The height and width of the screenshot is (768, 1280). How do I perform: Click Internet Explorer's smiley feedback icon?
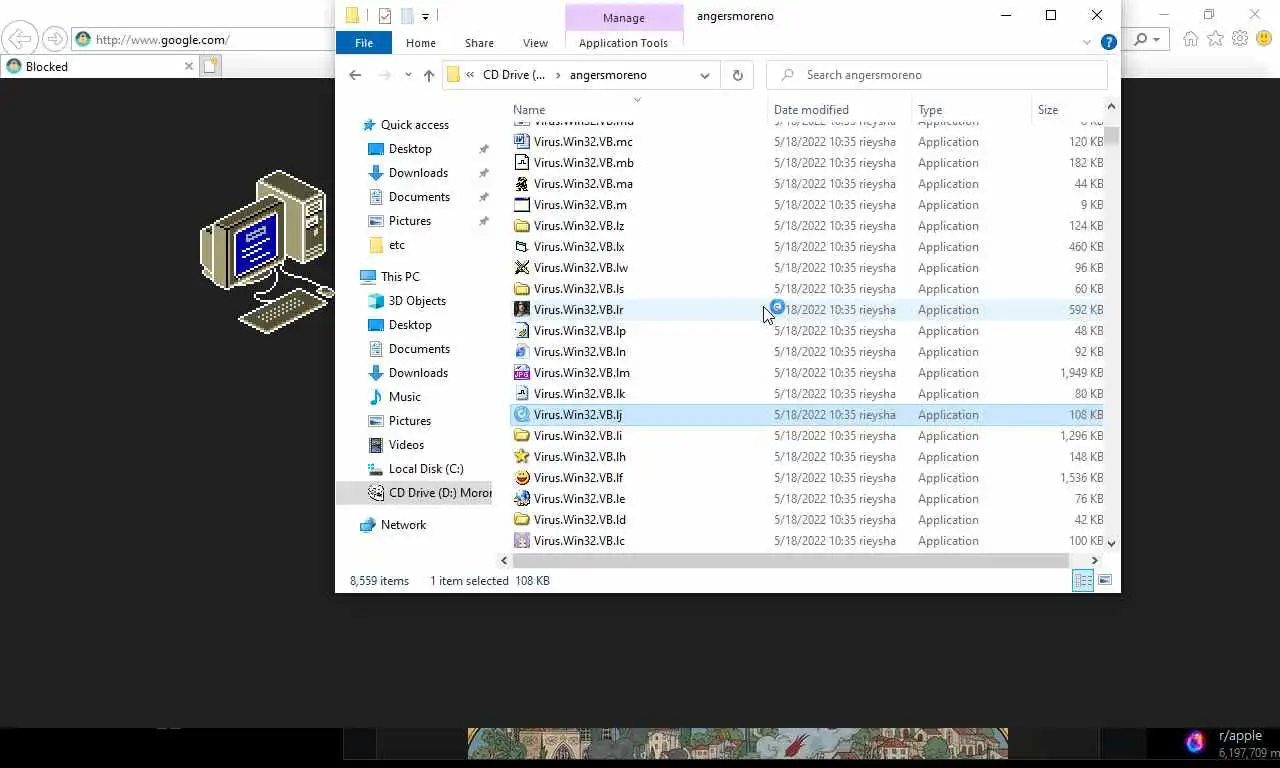(x=1264, y=39)
